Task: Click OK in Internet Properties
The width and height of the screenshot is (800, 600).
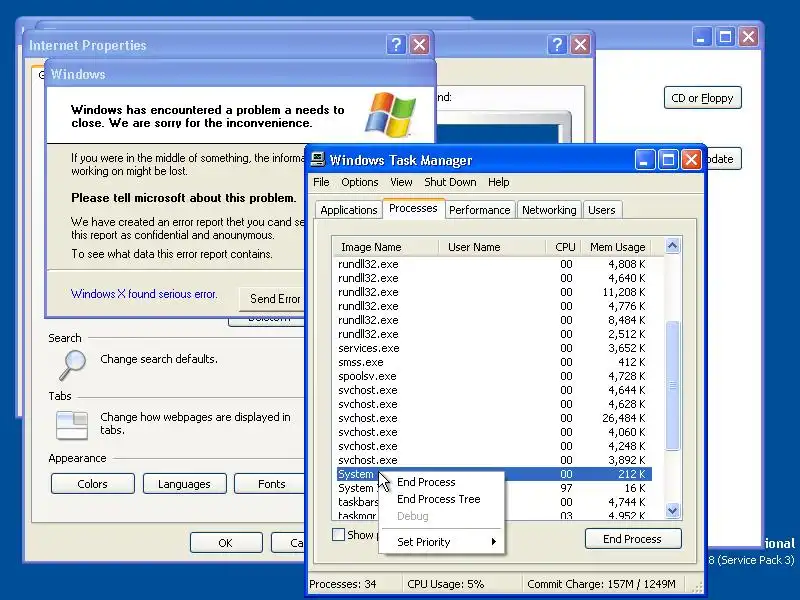Action: tap(226, 543)
